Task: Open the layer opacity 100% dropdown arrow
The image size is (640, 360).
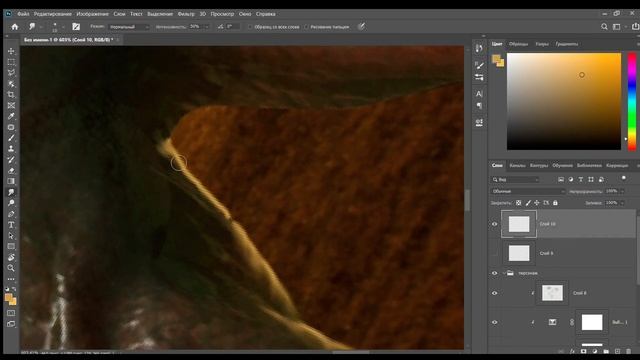Action: (x=622, y=191)
